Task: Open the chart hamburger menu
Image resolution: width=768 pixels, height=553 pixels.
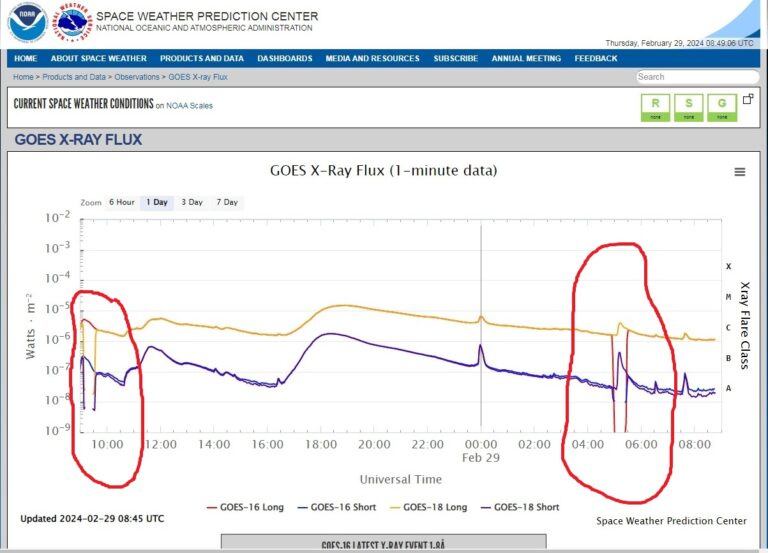Action: coord(740,172)
